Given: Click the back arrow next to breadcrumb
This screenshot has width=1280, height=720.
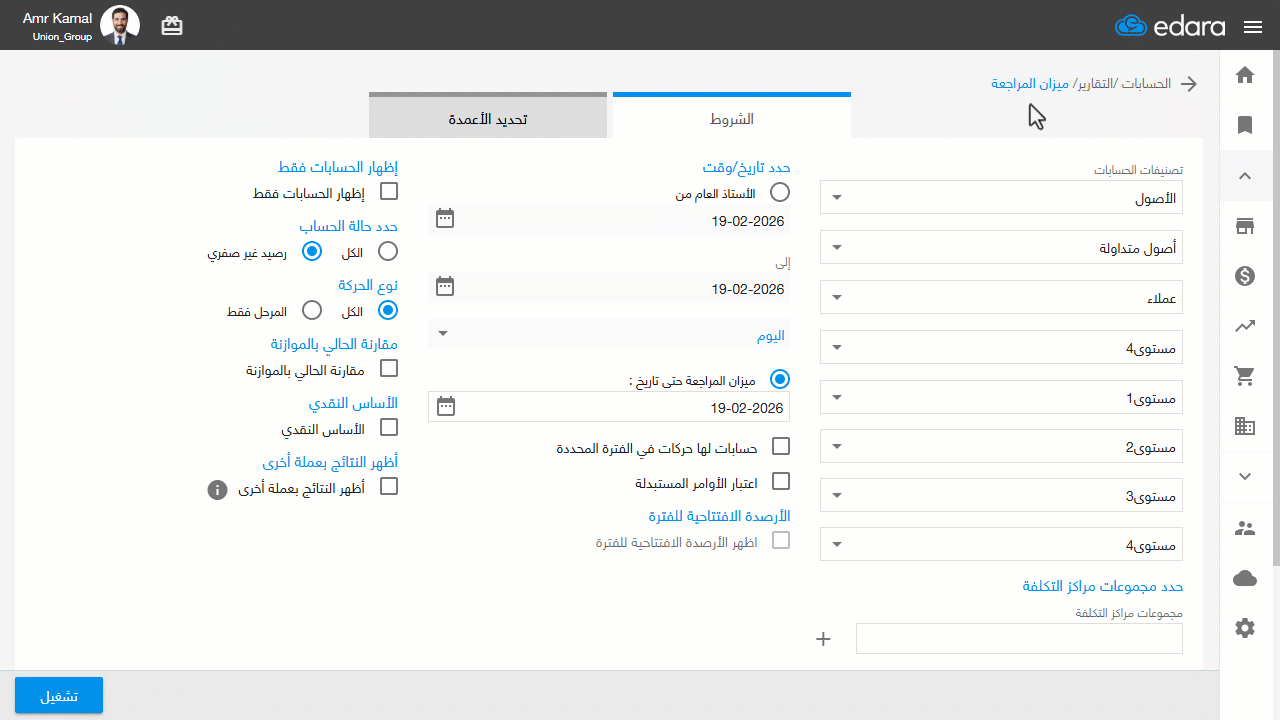Looking at the screenshot, I should (1189, 84).
